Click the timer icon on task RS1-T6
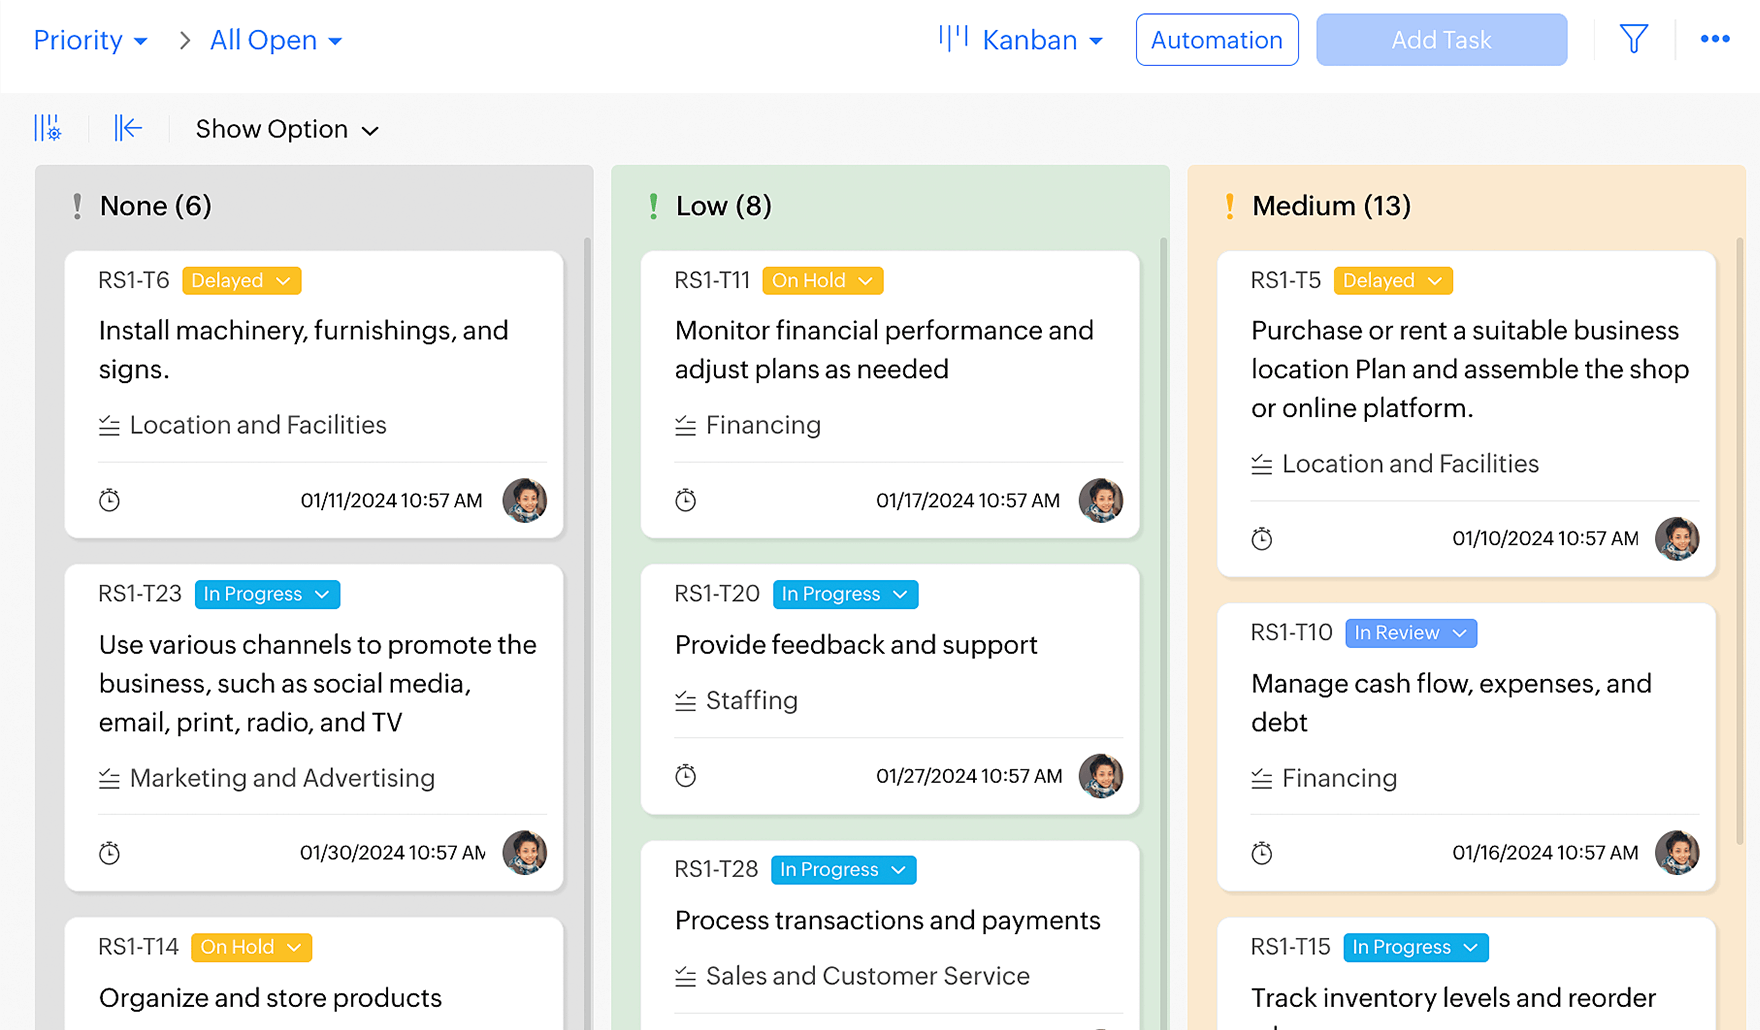This screenshot has width=1760, height=1030. (x=110, y=500)
